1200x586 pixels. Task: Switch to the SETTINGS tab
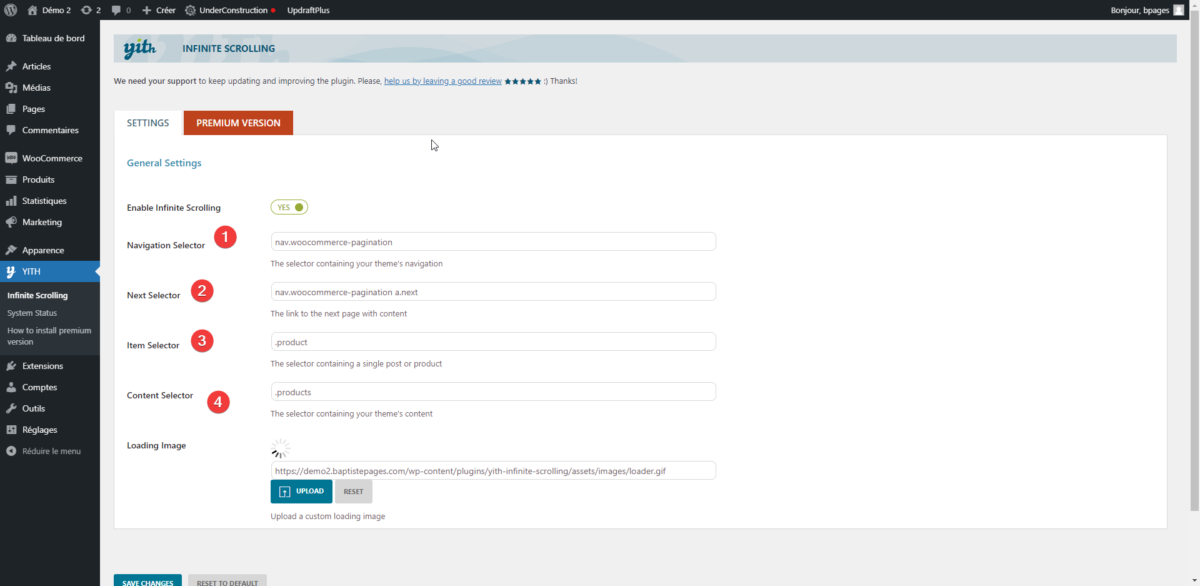[x=148, y=123]
